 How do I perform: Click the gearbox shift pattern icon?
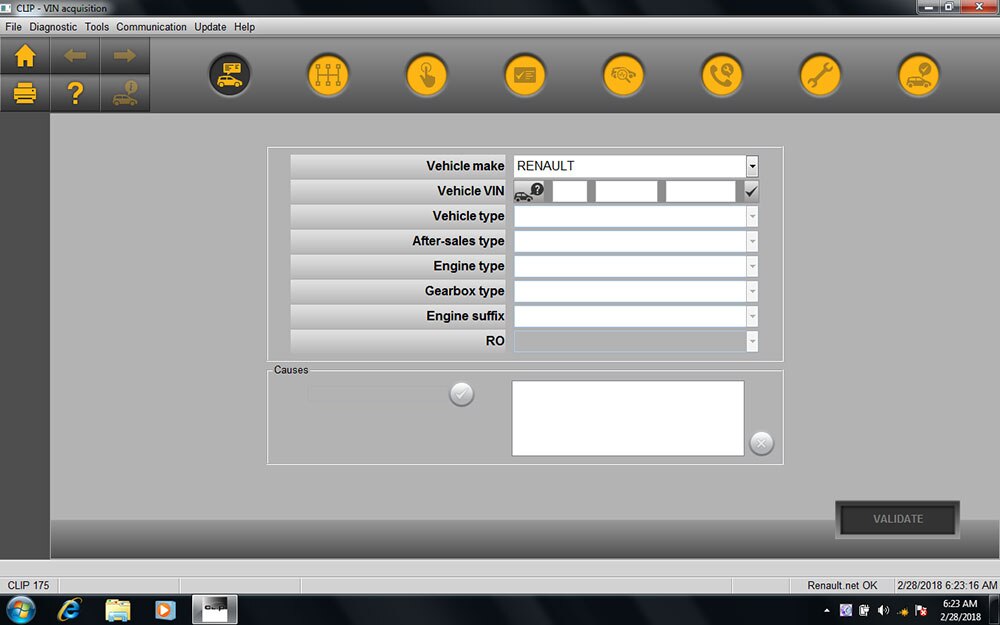(x=327, y=75)
